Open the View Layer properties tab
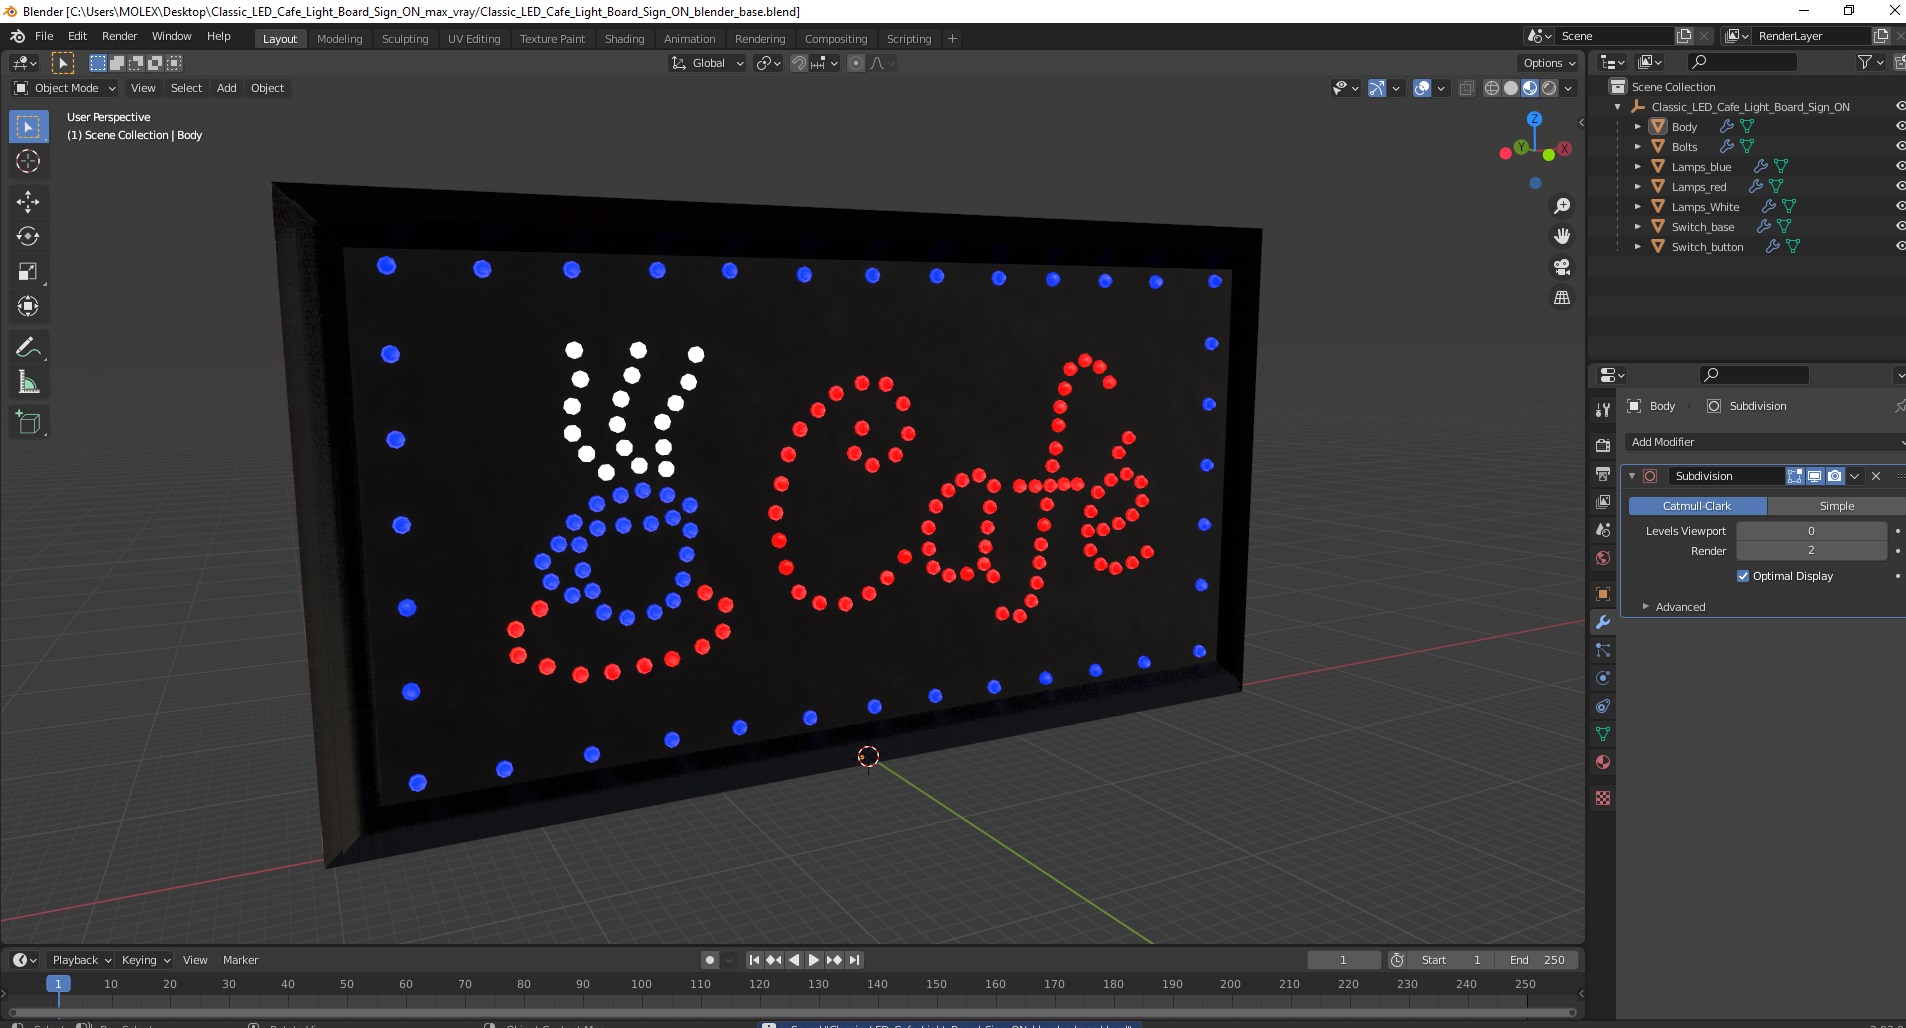Screen dimensions: 1906x1028 click(1603, 502)
